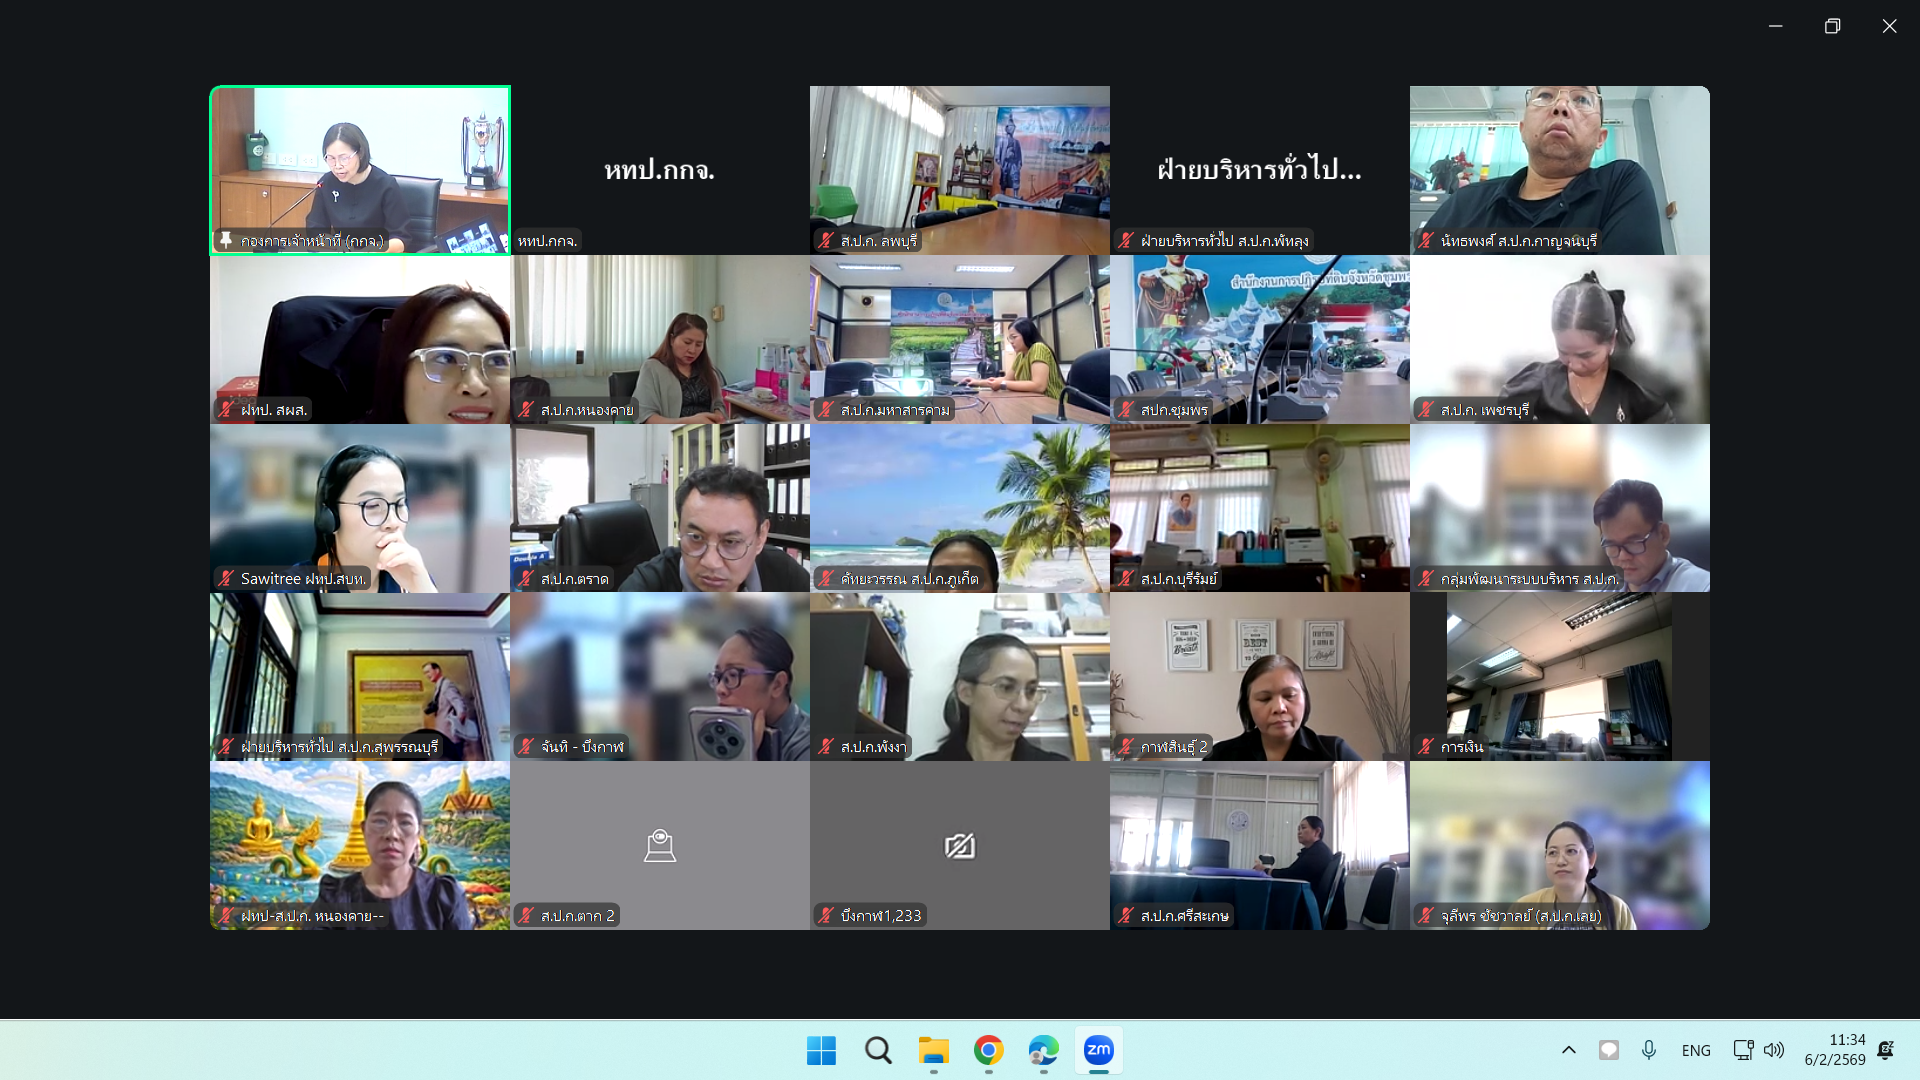This screenshot has width=1920, height=1080.
Task: Click the speaker volume icon in tray
Action: coord(1773,1050)
